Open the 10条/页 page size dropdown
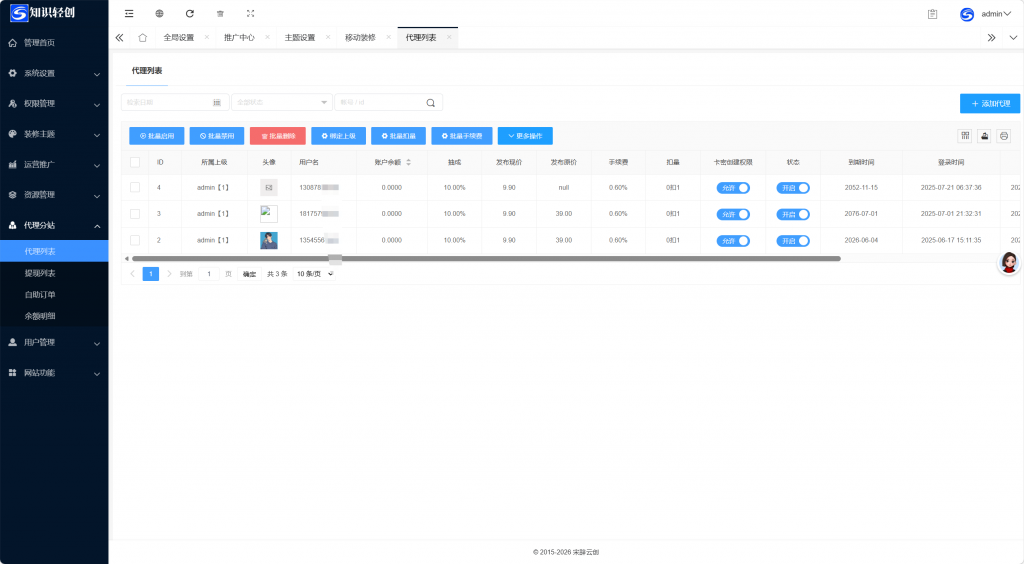Image resolution: width=1024 pixels, height=564 pixels. pyautogui.click(x=315, y=274)
